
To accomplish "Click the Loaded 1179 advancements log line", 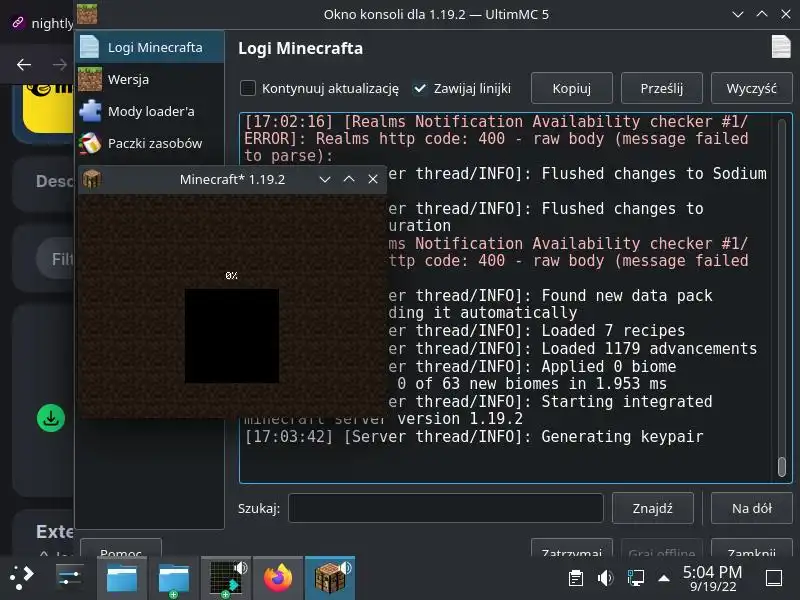I will (572, 348).
